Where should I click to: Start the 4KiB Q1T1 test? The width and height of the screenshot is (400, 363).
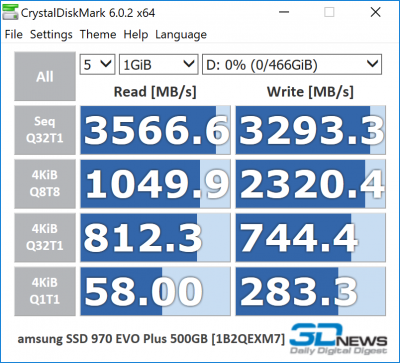(x=45, y=291)
